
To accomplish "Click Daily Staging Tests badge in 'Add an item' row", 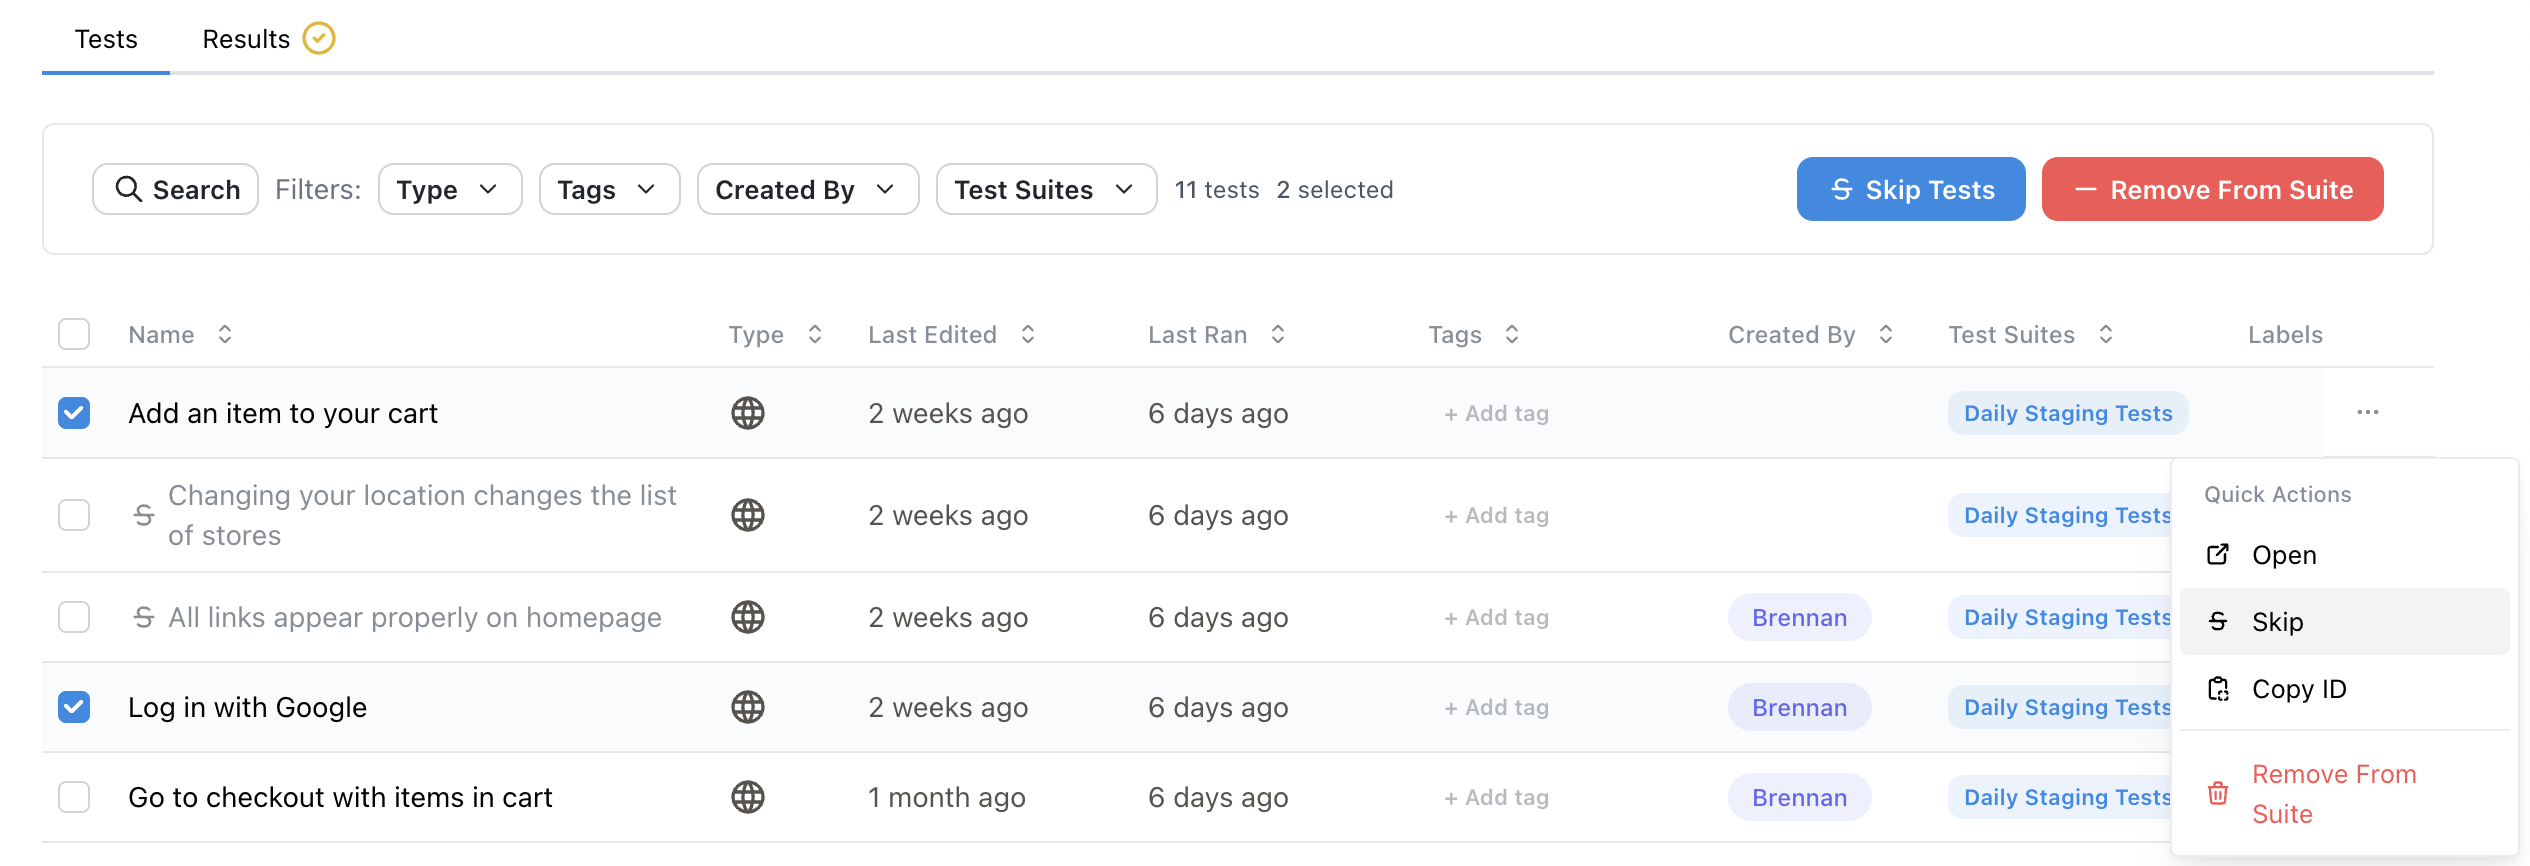I will point(2068,413).
